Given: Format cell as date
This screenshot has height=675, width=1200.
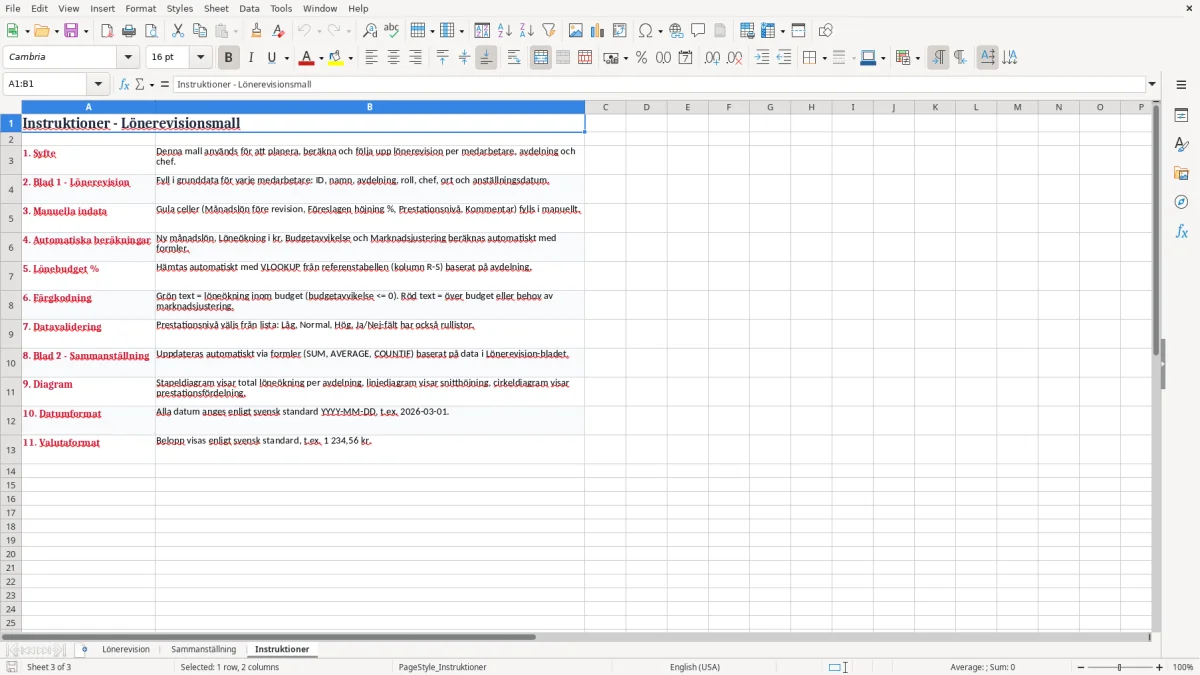Looking at the screenshot, I should [x=685, y=58].
